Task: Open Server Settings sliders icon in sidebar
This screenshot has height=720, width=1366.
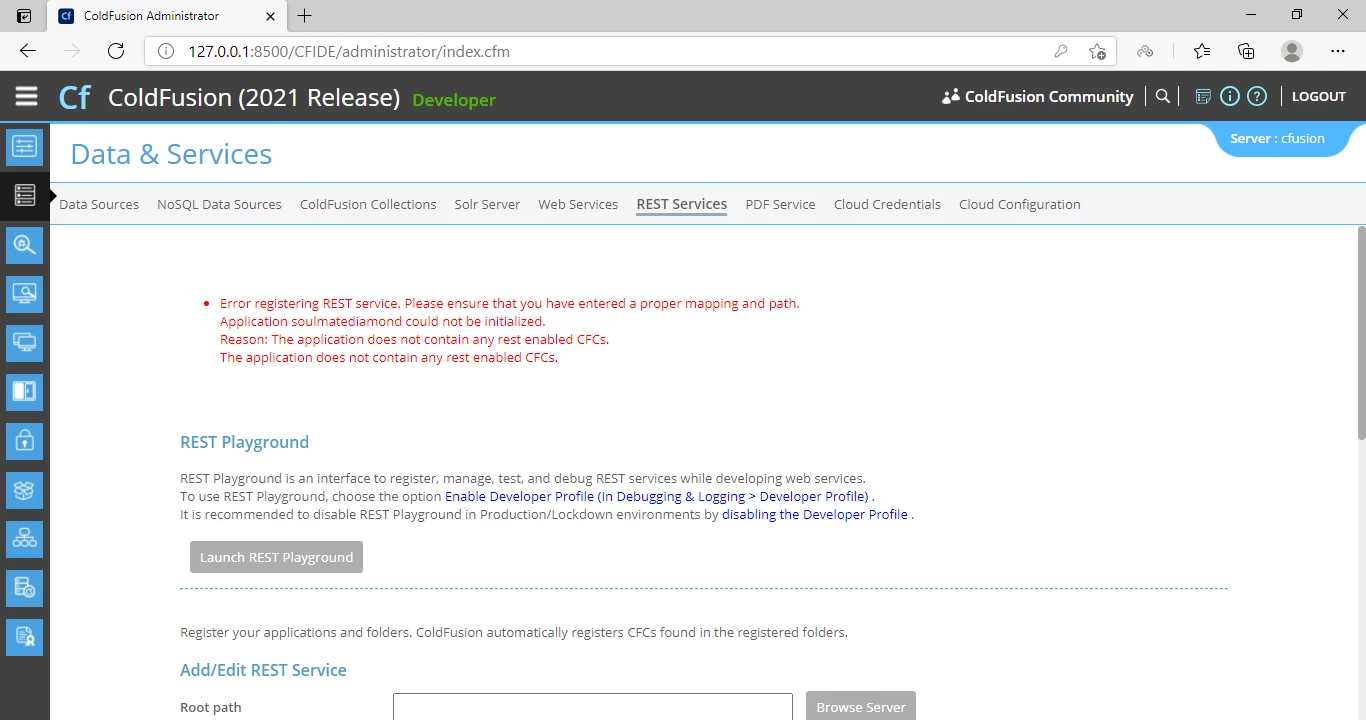Action: [x=24, y=147]
